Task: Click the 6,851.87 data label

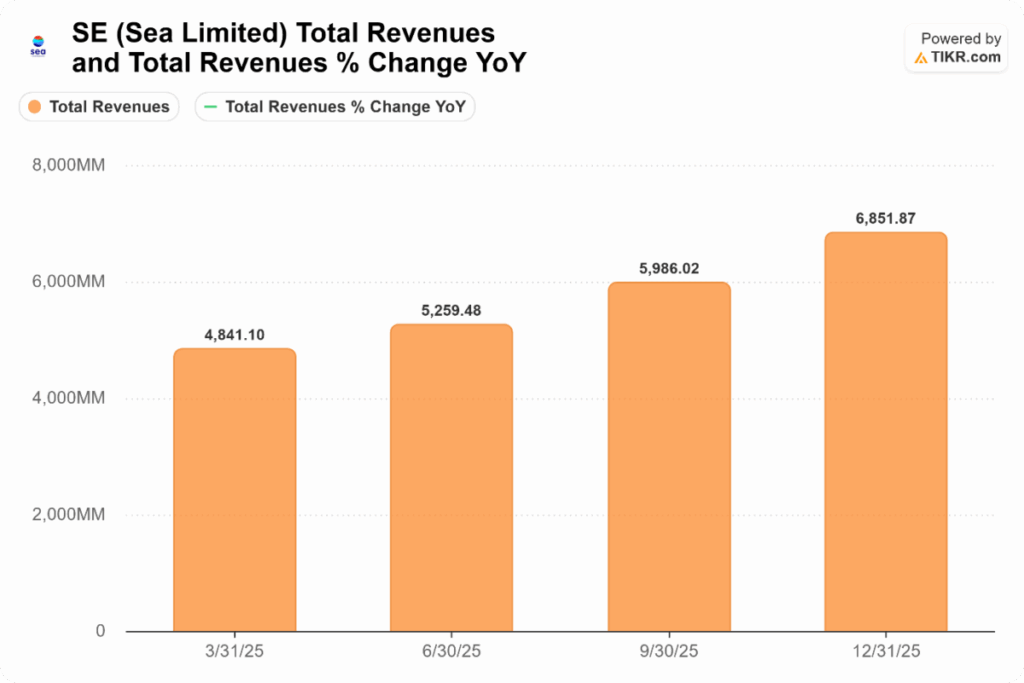Action: [x=885, y=218]
